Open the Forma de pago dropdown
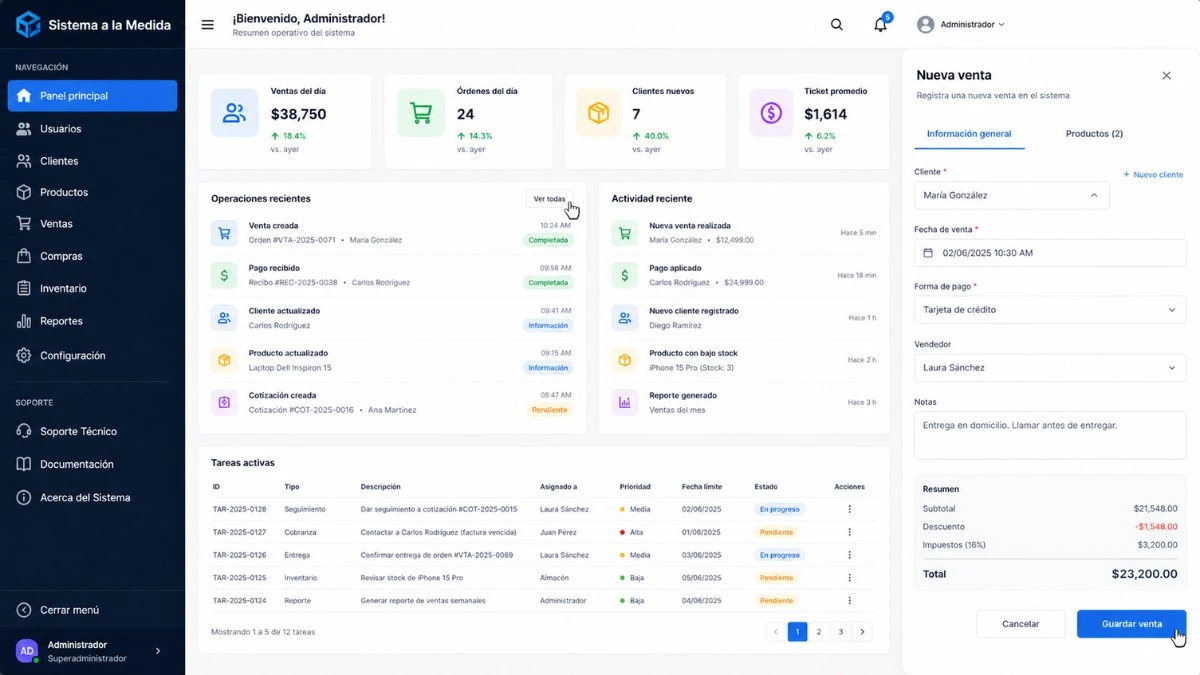Screen dimensions: 1200x675 coord(1049,310)
